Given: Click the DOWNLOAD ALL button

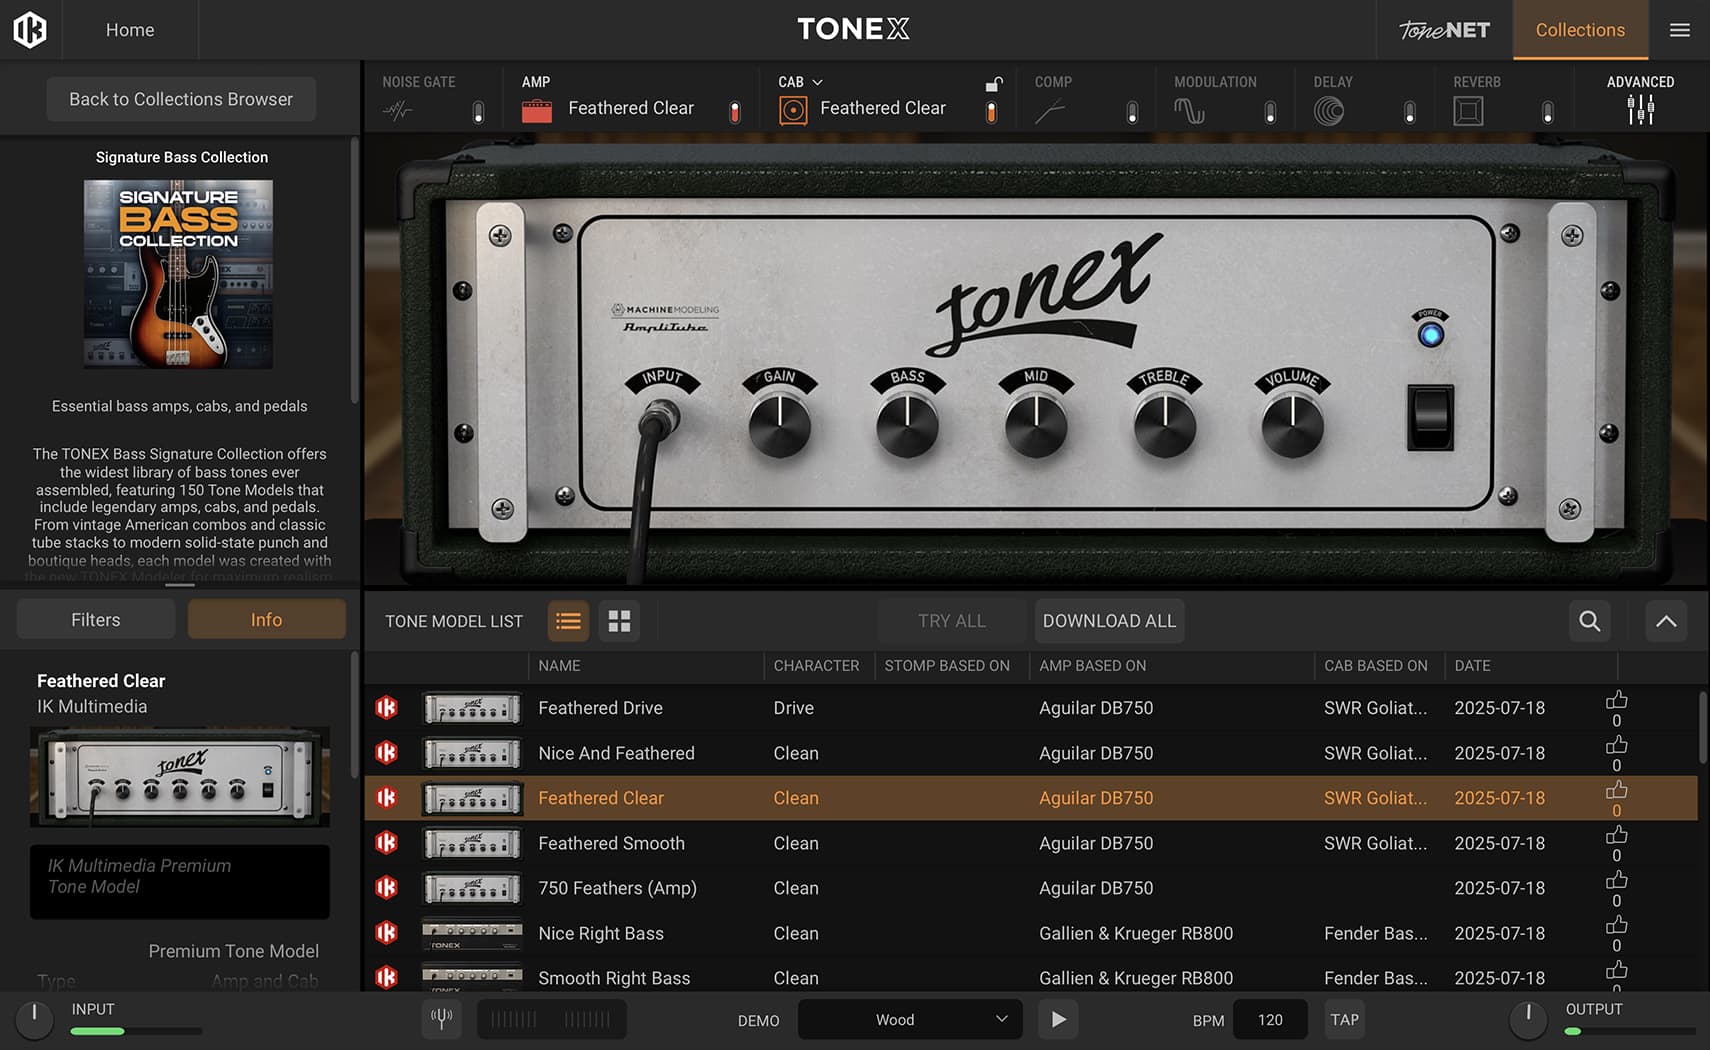Looking at the screenshot, I should [1108, 621].
